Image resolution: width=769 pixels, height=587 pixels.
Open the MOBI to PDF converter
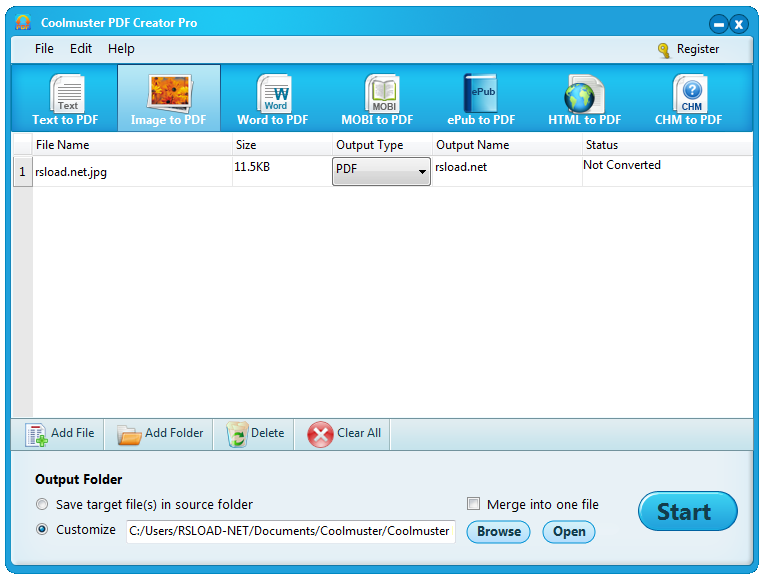378,99
